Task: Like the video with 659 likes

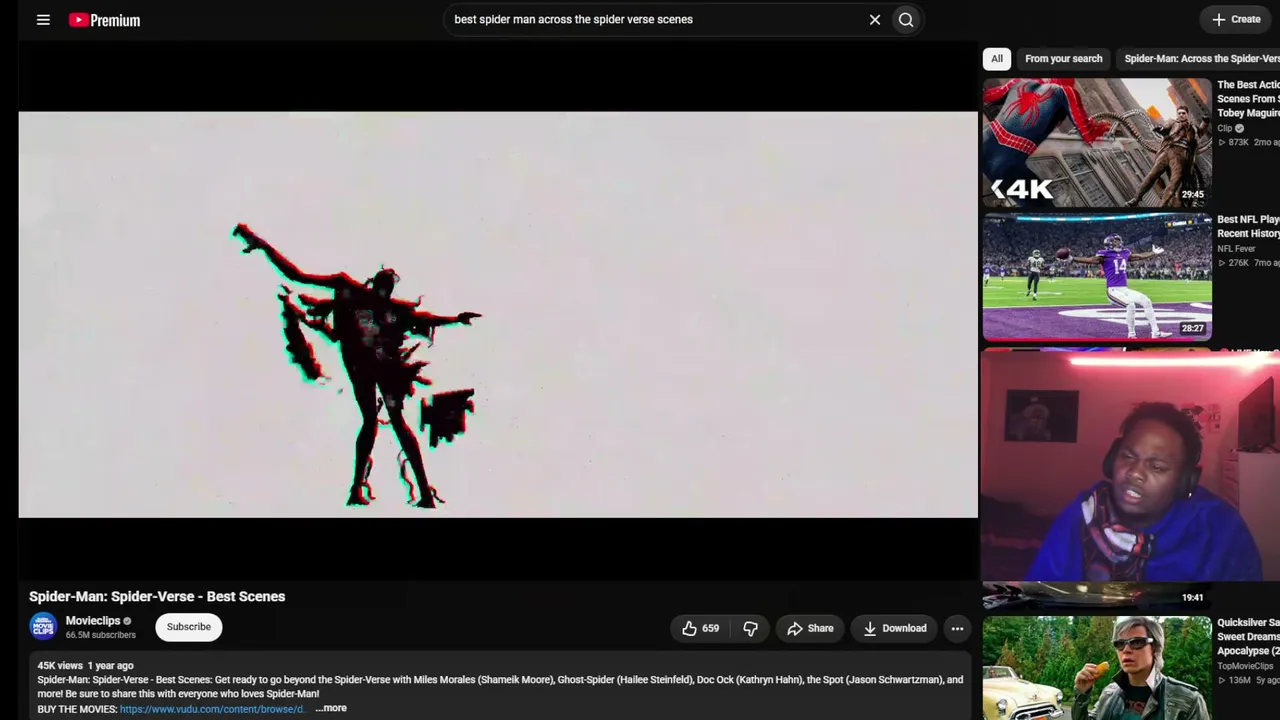Action: tap(700, 628)
